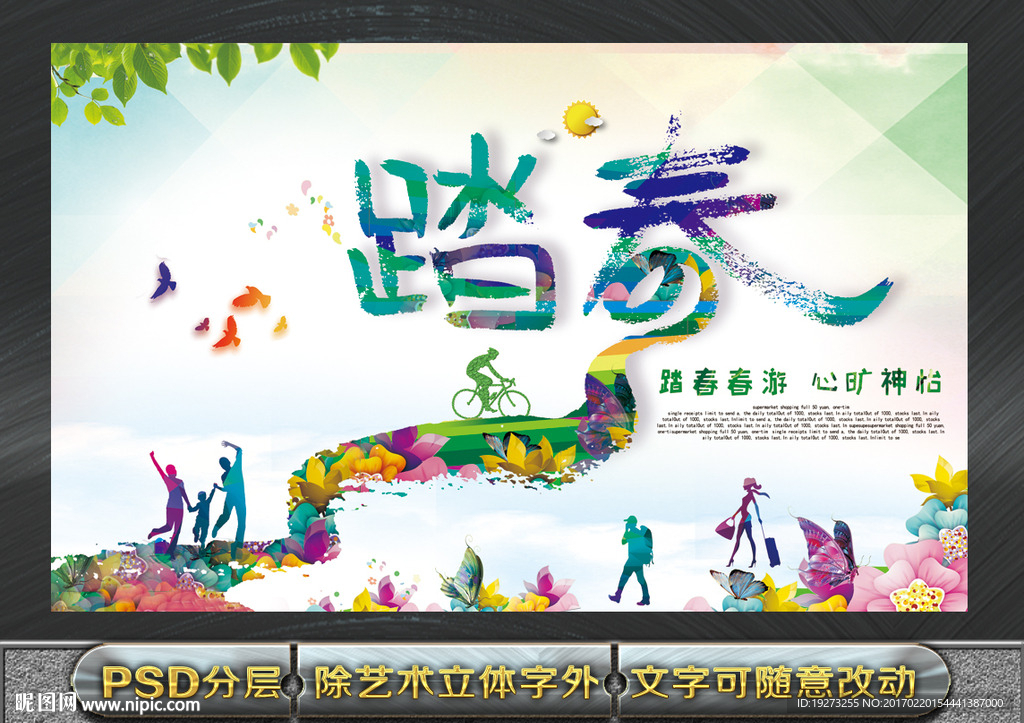Click the '文字可随意改动' banner label
The image size is (1024, 723).
[x=773, y=683]
